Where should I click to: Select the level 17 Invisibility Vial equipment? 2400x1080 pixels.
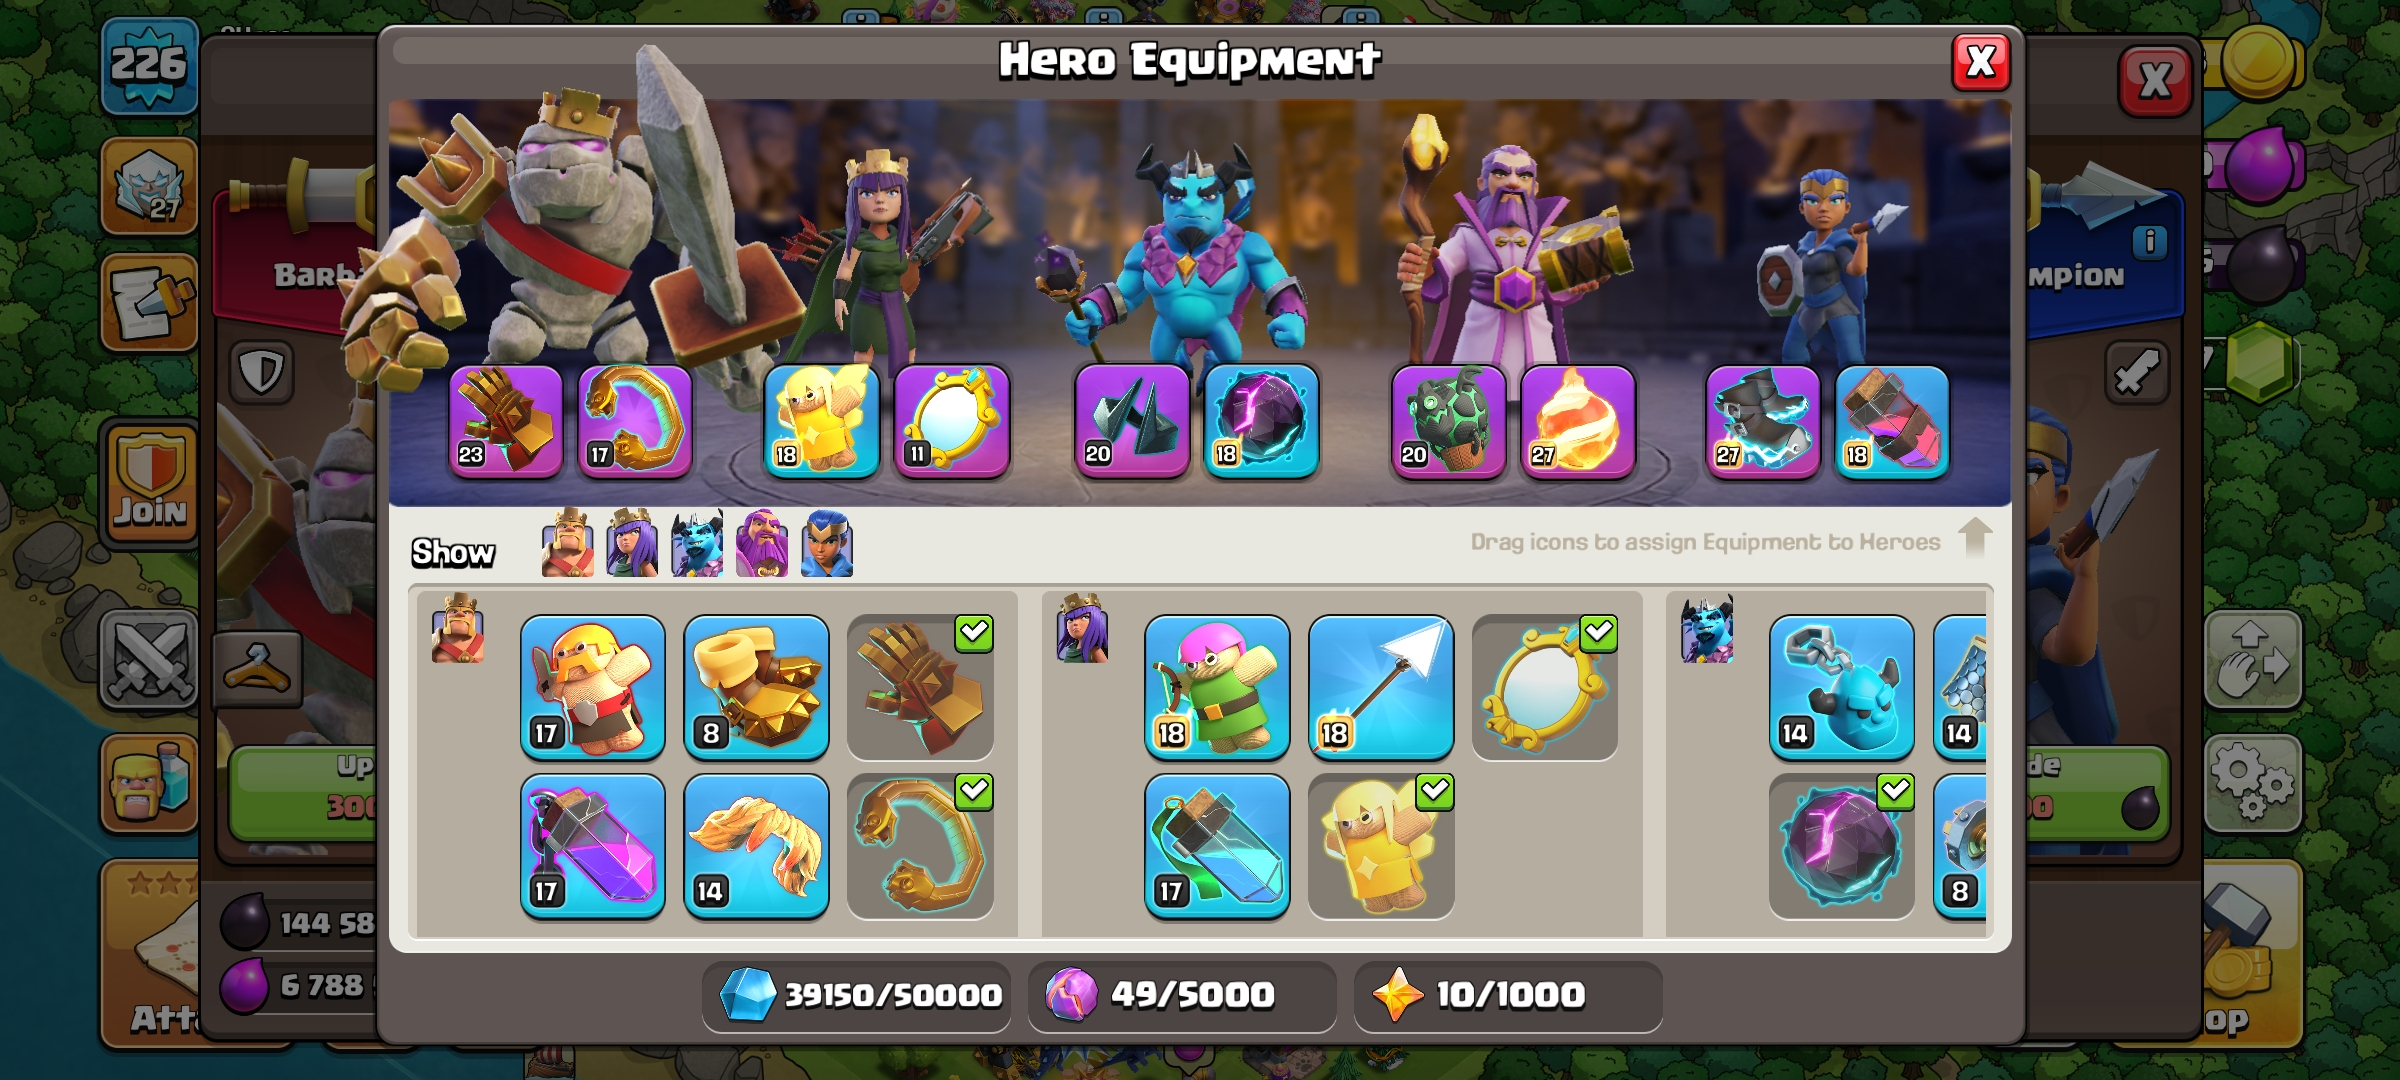[x=1217, y=846]
